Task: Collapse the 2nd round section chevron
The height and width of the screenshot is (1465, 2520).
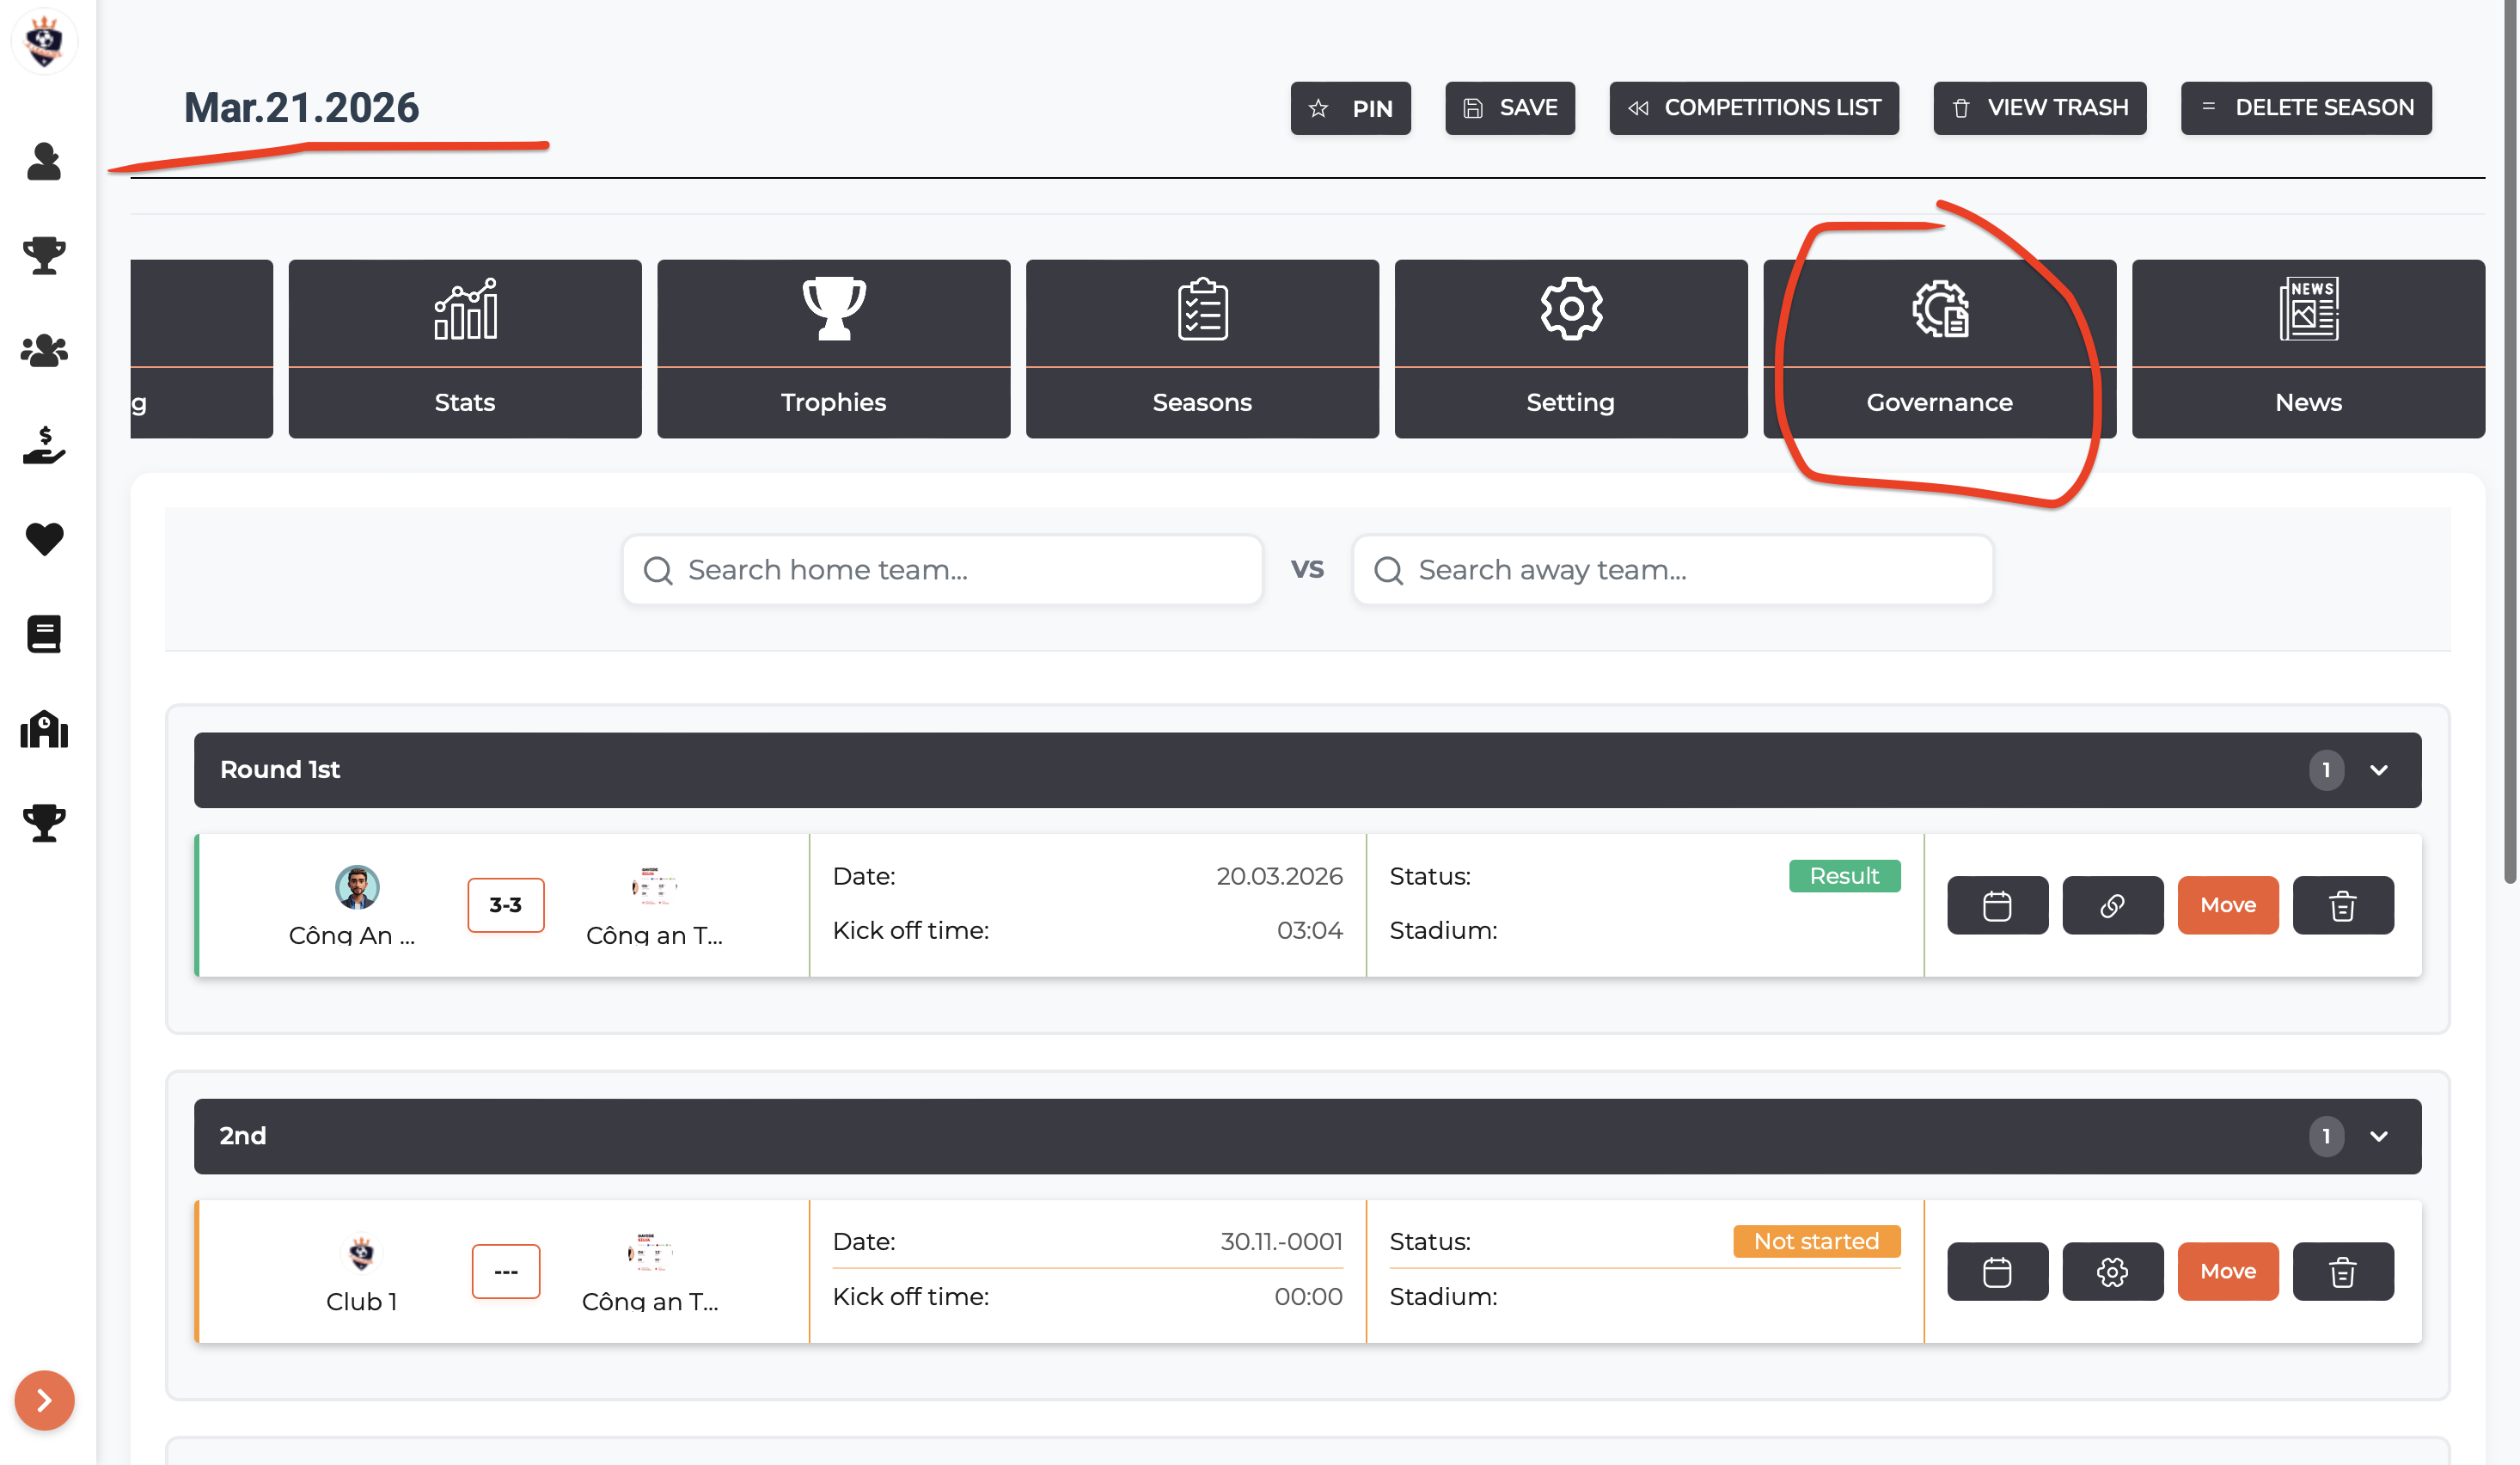Action: click(x=2378, y=1136)
